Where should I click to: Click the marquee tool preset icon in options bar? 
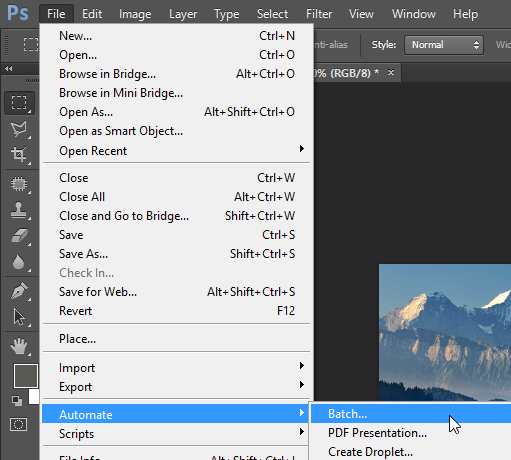[31, 44]
